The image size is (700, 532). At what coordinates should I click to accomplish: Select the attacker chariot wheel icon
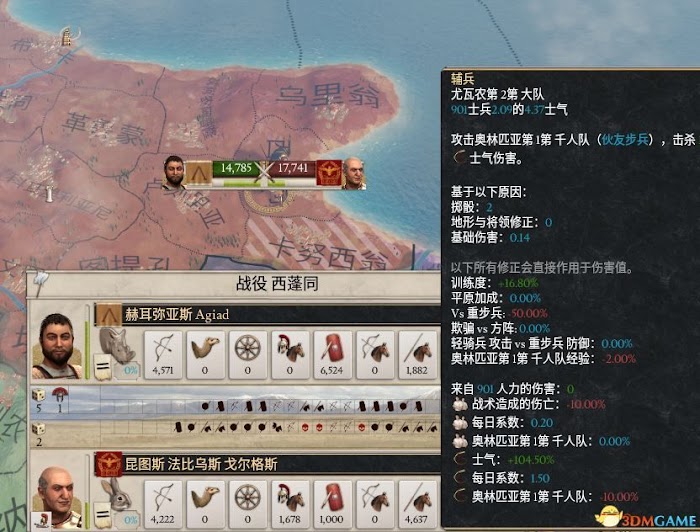(x=247, y=355)
